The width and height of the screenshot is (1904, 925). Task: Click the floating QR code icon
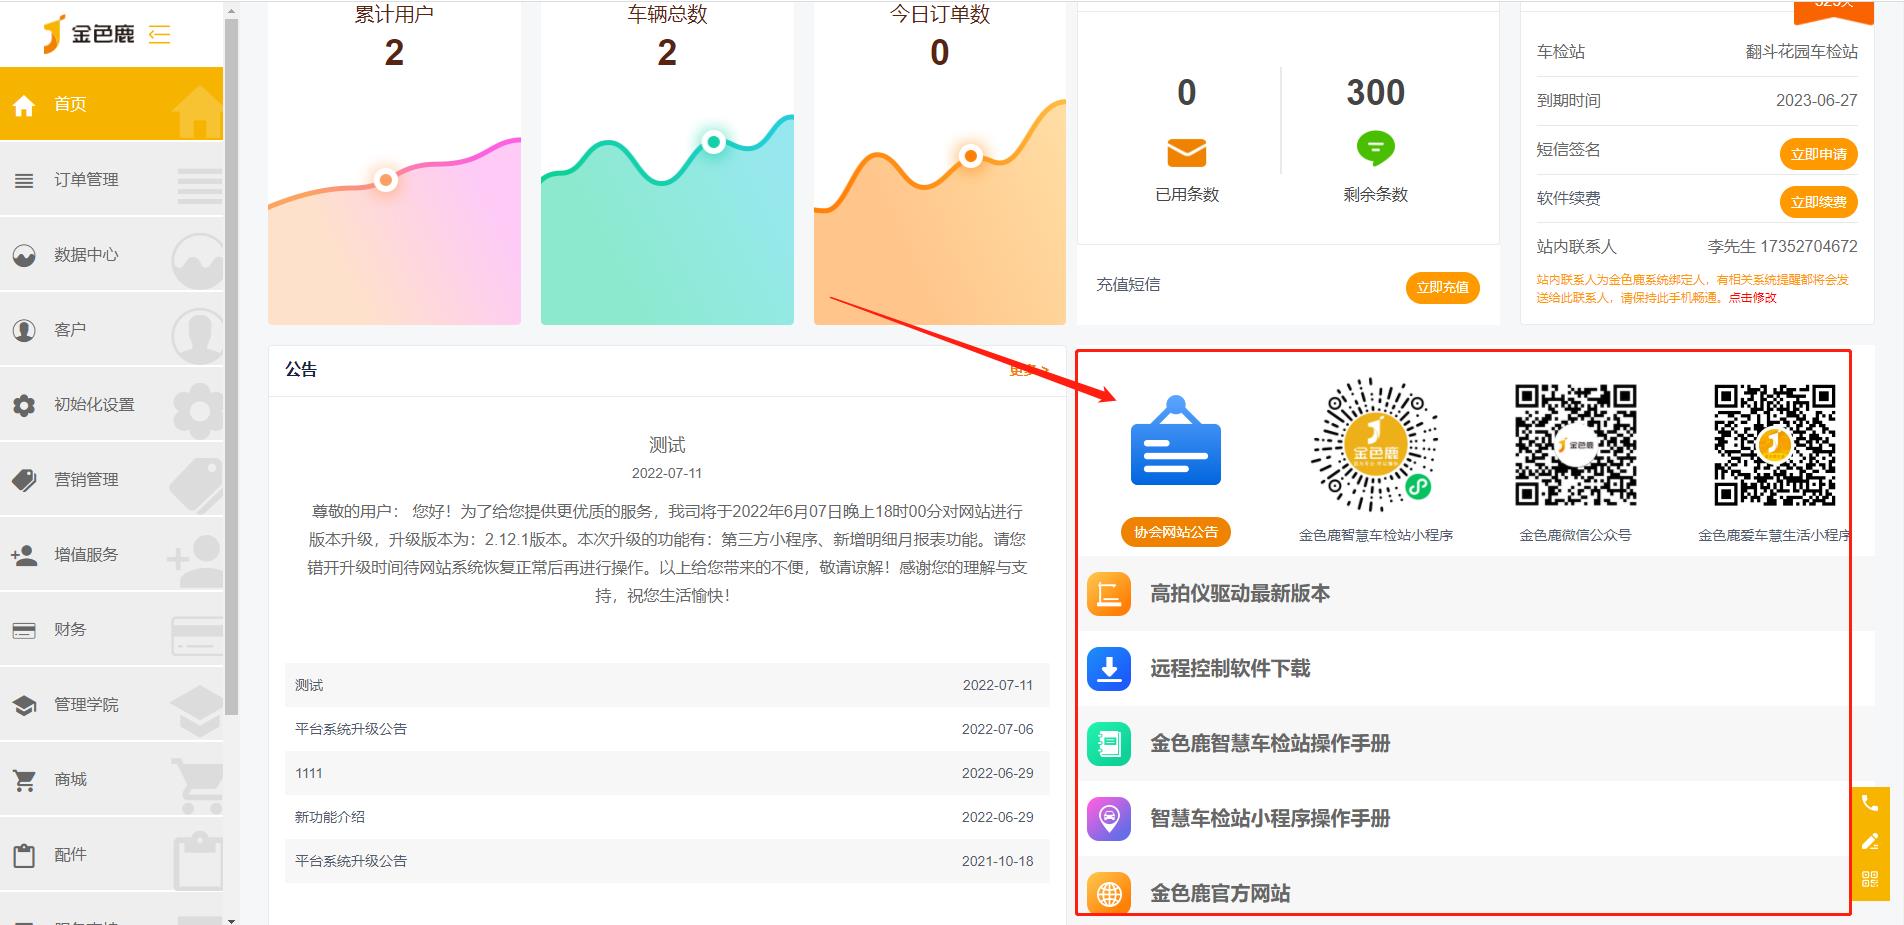point(1870,880)
